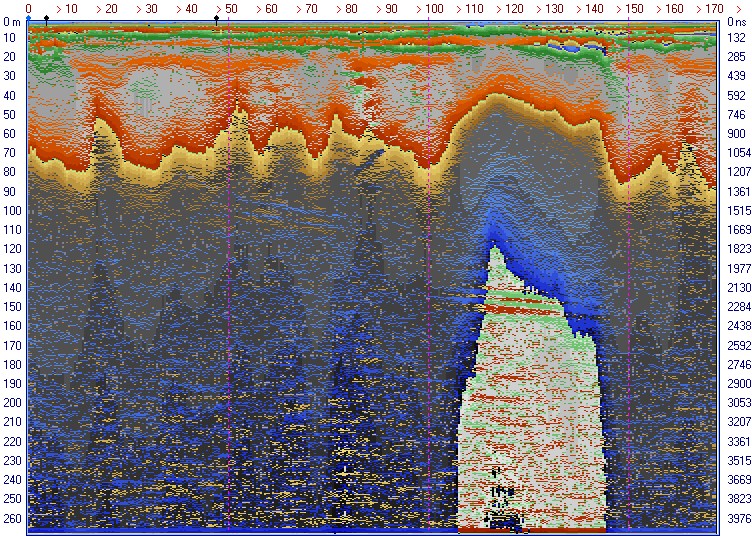The height and width of the screenshot is (536, 752).
Task: Click the 0 m depth axis label
Action: (x=12, y=21)
